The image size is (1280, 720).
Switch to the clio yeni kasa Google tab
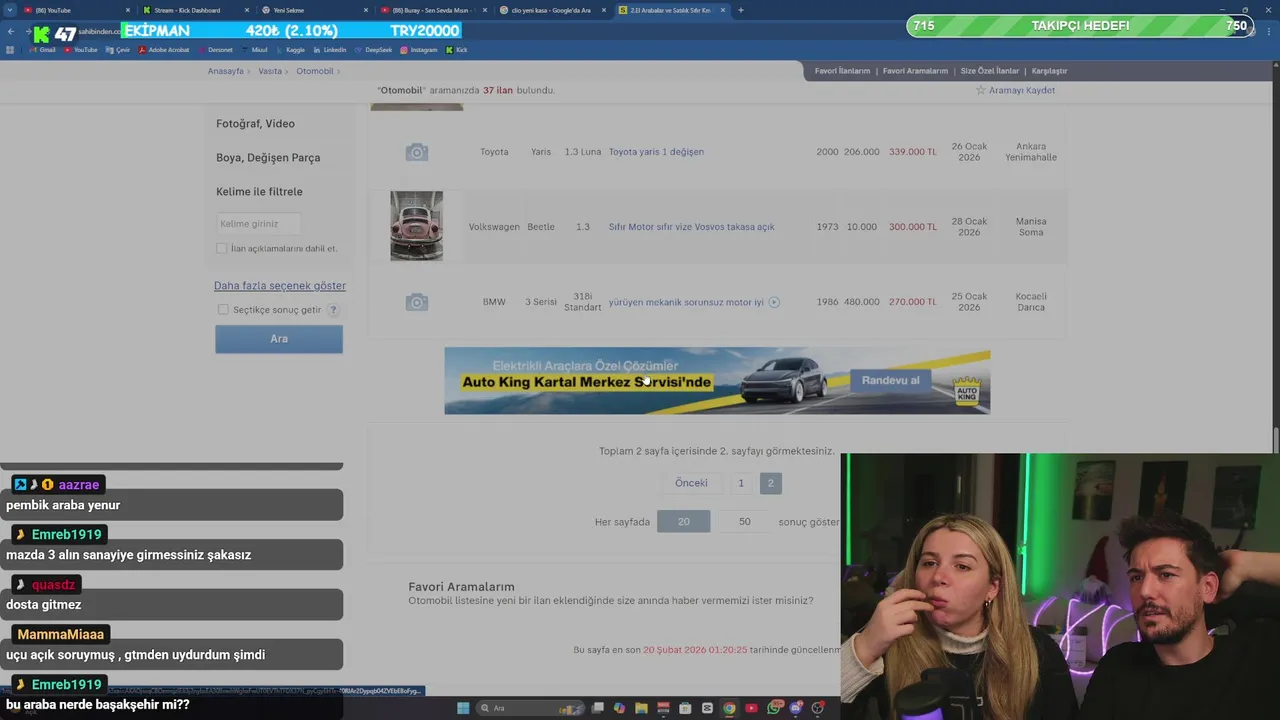pos(552,10)
